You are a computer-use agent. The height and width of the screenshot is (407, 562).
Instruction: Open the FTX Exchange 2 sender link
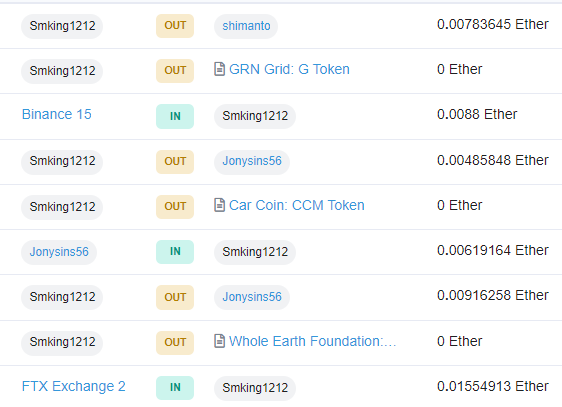tap(73, 386)
